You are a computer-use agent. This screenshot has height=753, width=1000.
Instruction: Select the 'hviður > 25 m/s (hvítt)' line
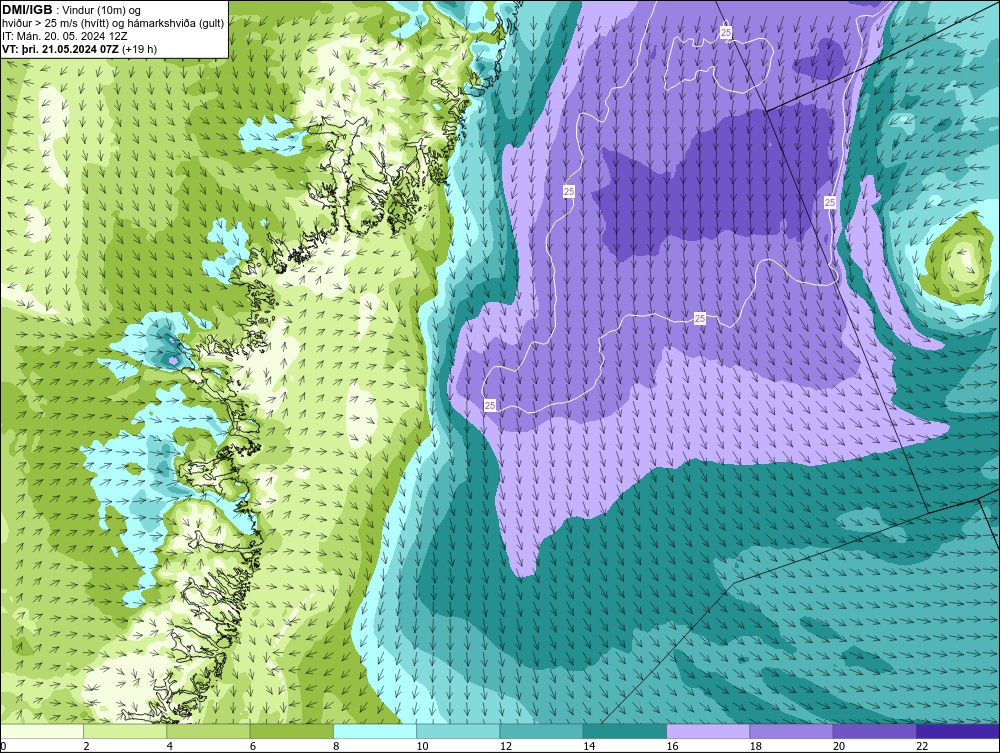pyautogui.click(x=55, y=24)
